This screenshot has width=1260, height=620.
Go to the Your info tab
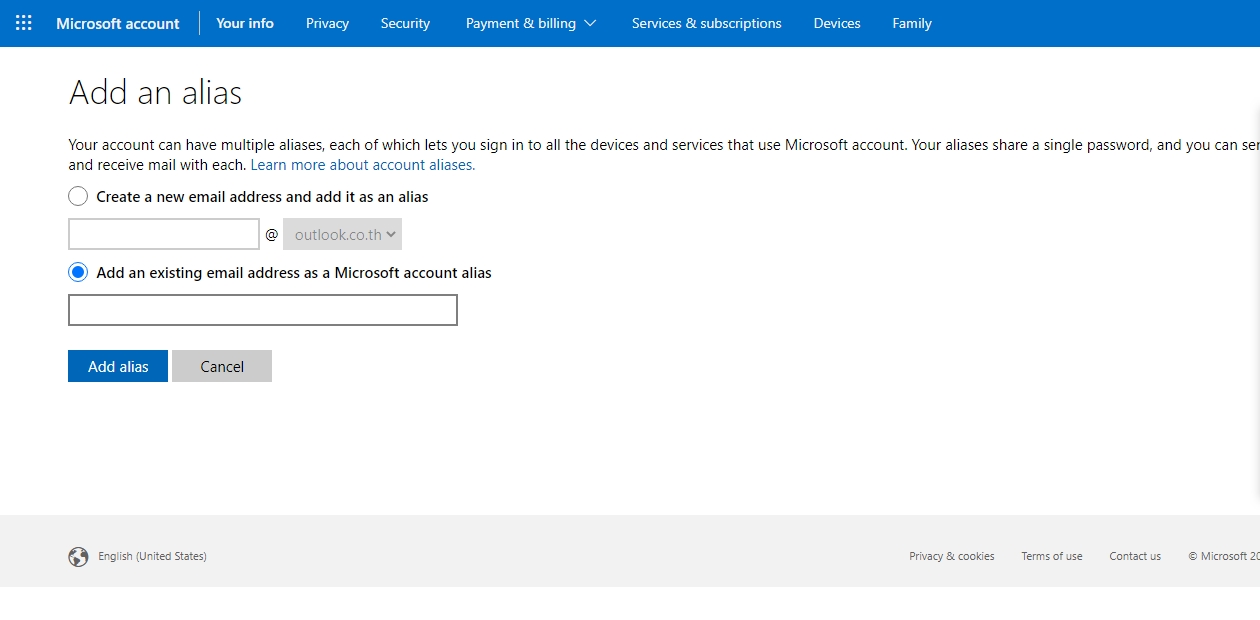coord(245,23)
